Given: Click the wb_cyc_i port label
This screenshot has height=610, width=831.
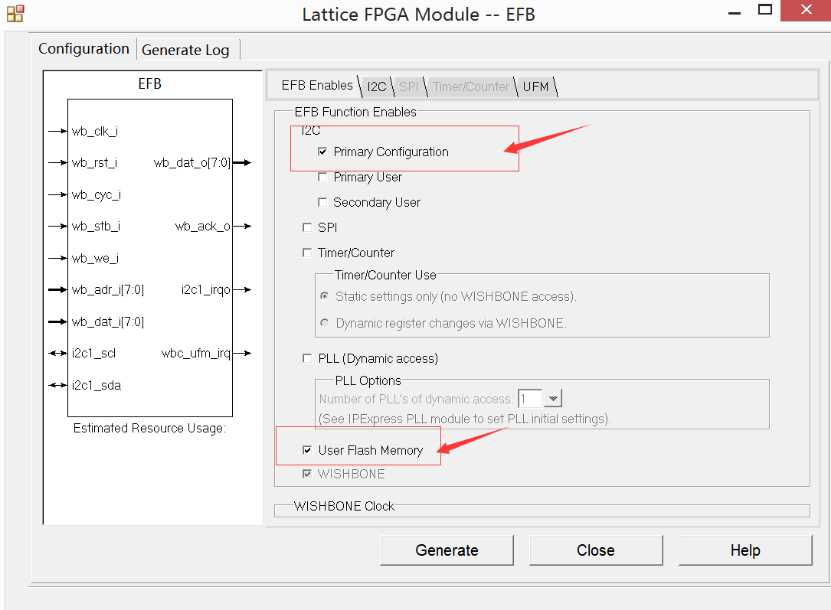Looking at the screenshot, I should pyautogui.click(x=96, y=195).
